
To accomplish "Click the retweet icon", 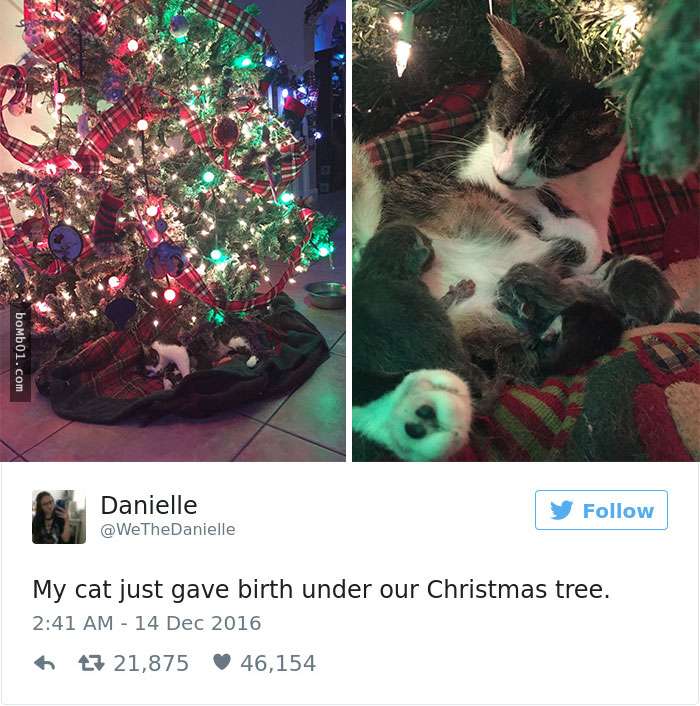I will (x=91, y=663).
